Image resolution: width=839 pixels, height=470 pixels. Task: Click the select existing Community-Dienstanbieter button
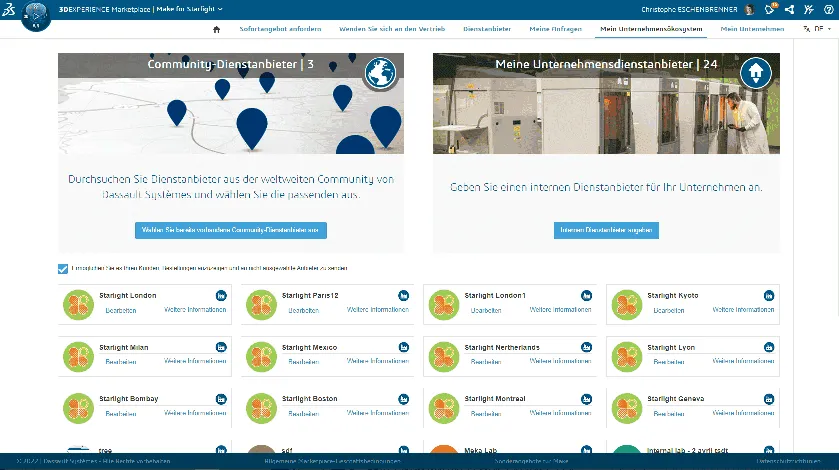coord(231,230)
